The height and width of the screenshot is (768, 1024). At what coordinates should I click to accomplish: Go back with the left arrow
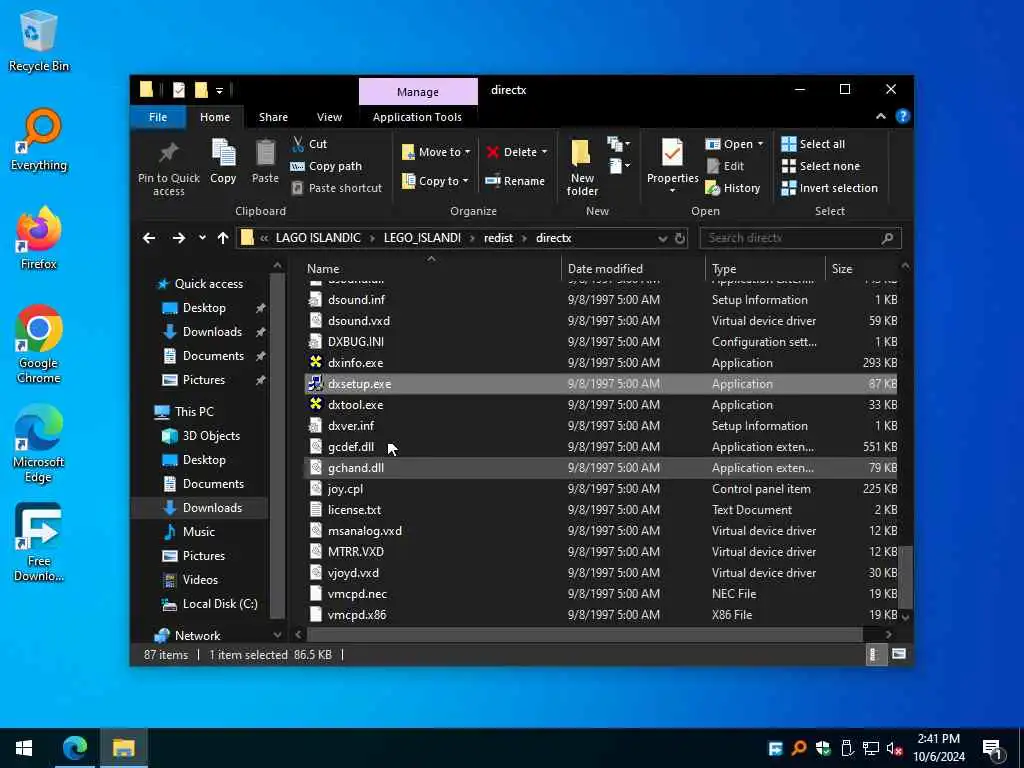(149, 238)
